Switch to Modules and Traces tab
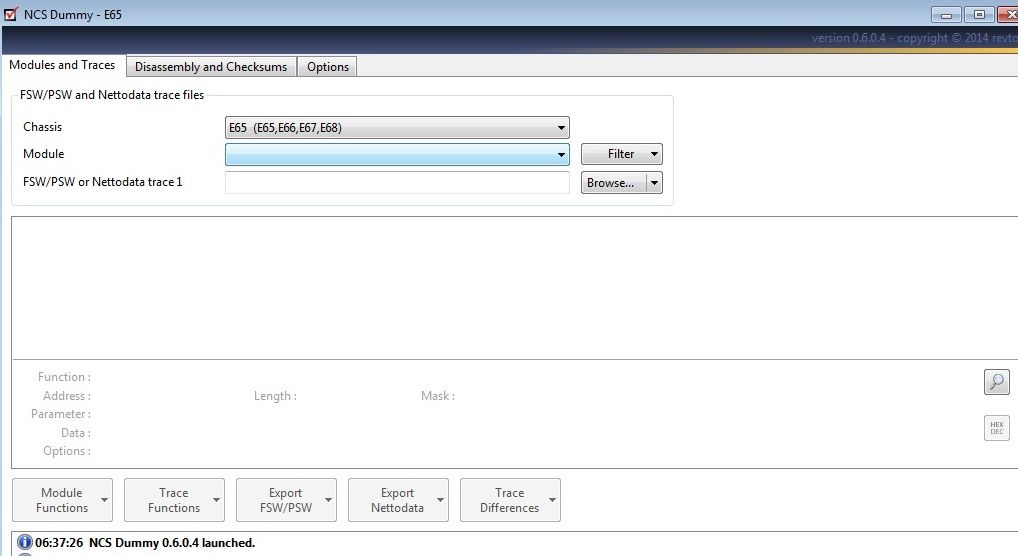 tap(62, 65)
